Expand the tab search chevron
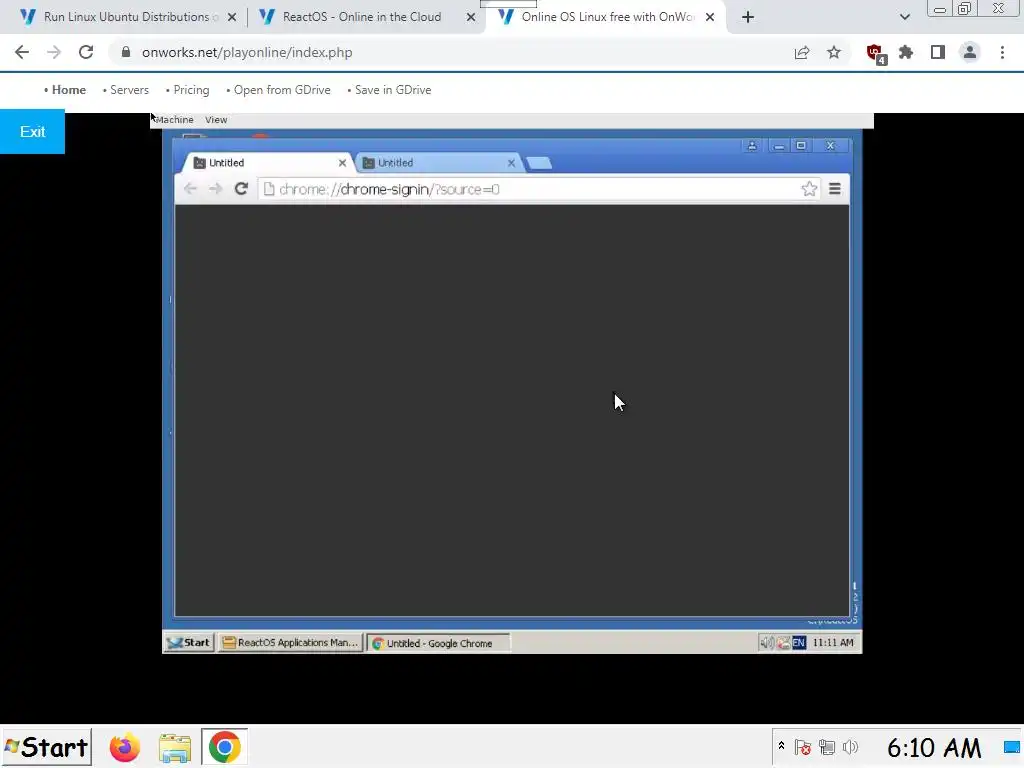 (x=904, y=17)
